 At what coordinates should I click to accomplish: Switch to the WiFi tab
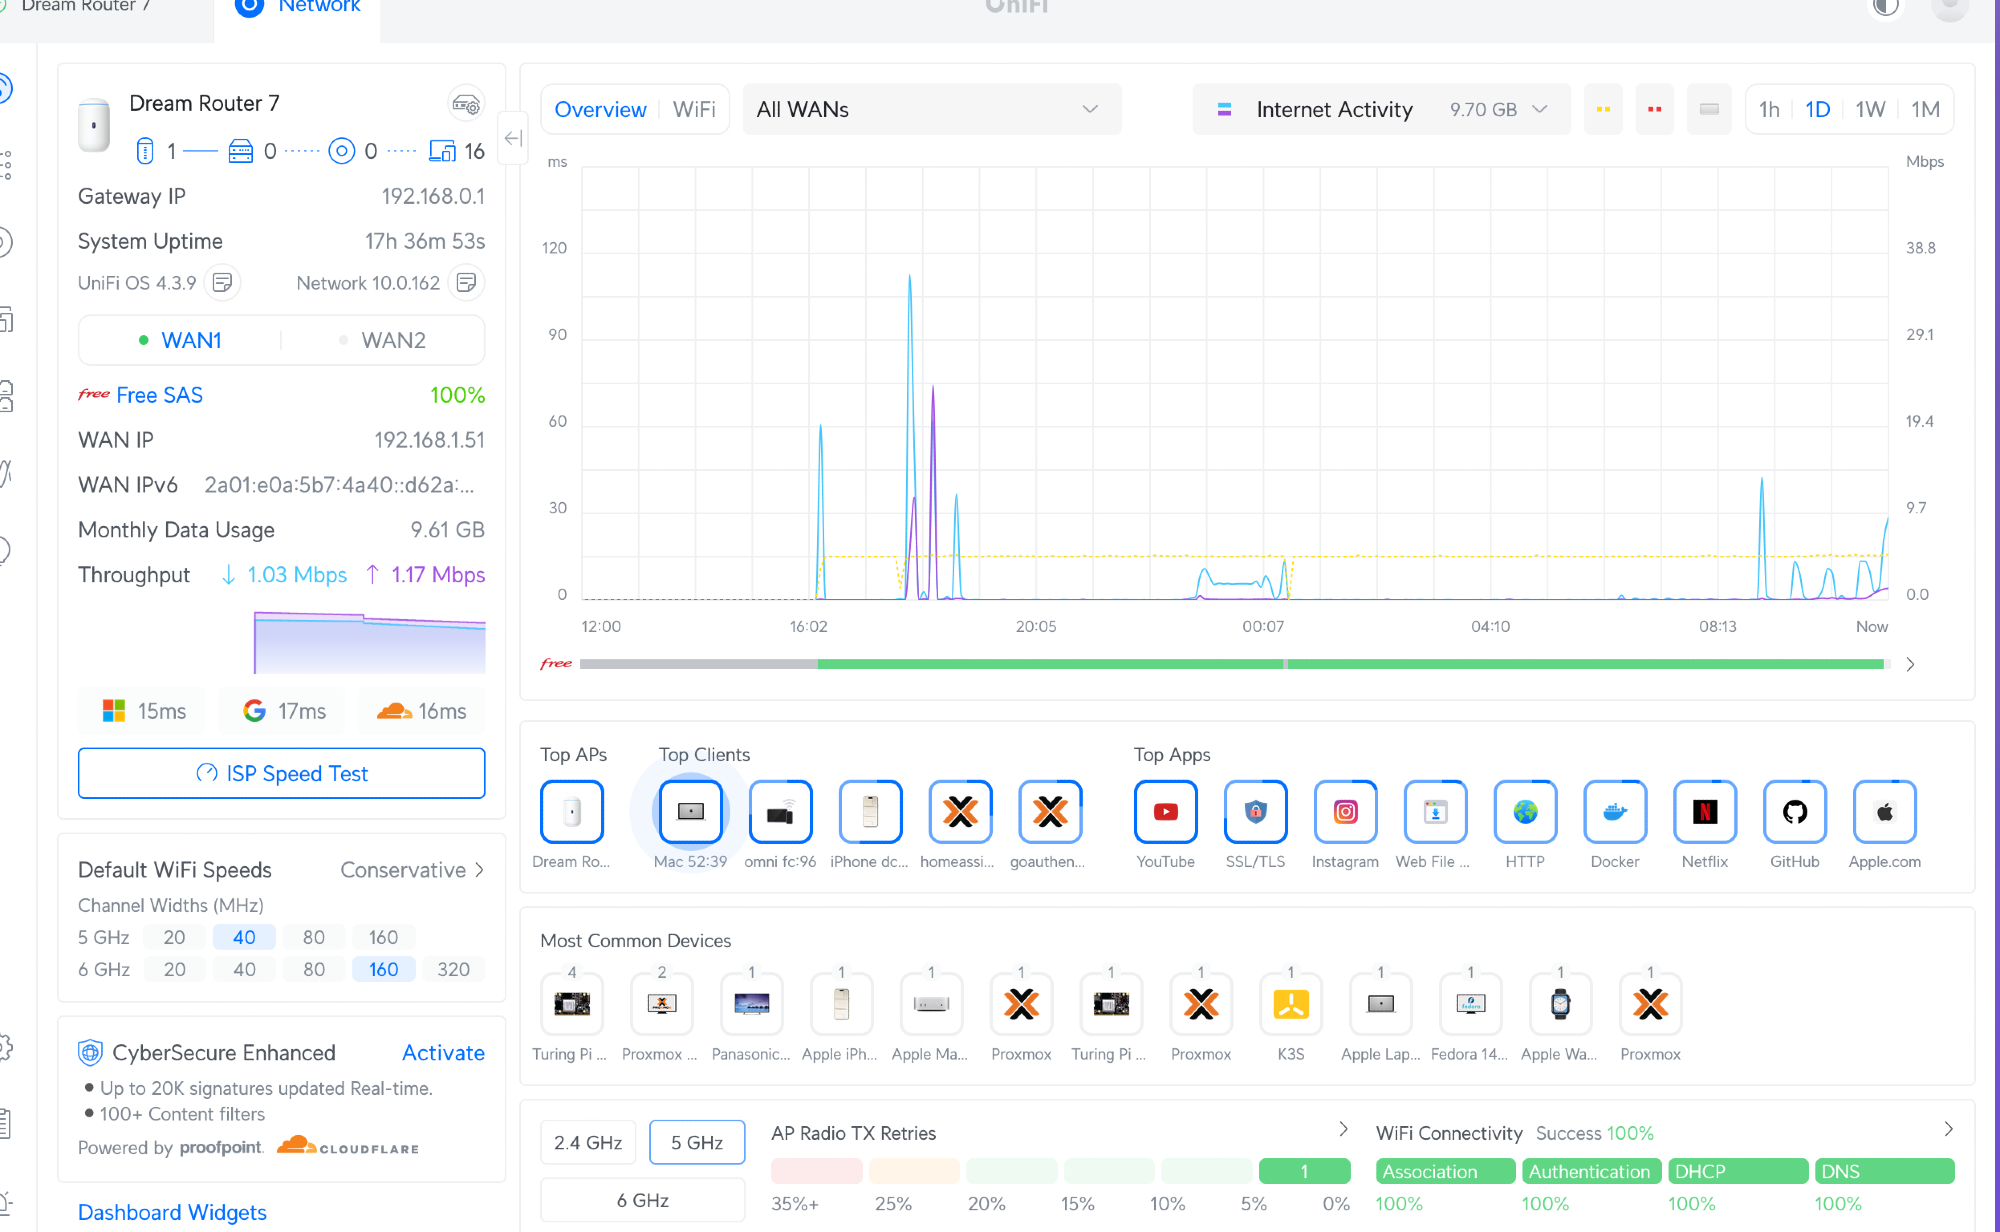(x=694, y=109)
